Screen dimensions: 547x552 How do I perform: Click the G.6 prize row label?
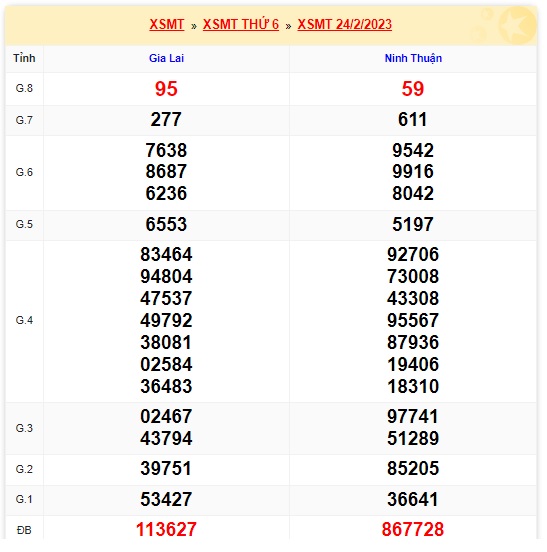coord(24,172)
